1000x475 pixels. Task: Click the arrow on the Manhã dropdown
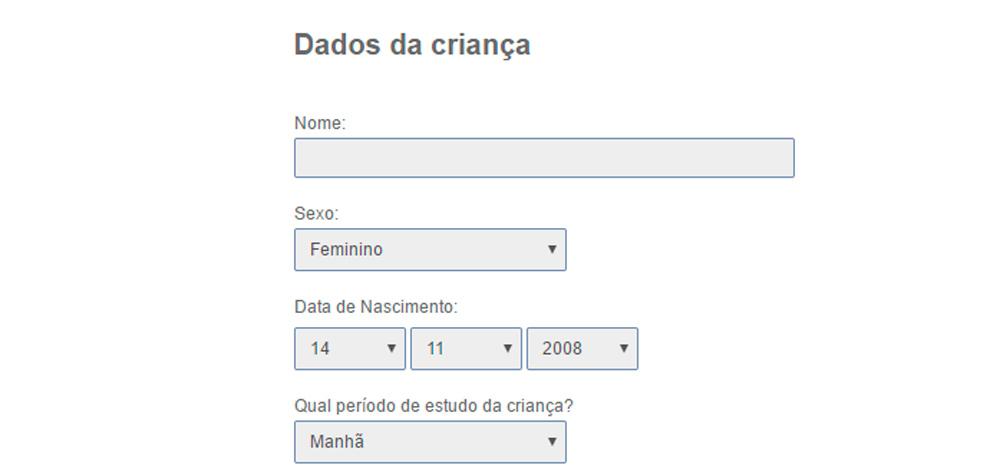click(551, 441)
